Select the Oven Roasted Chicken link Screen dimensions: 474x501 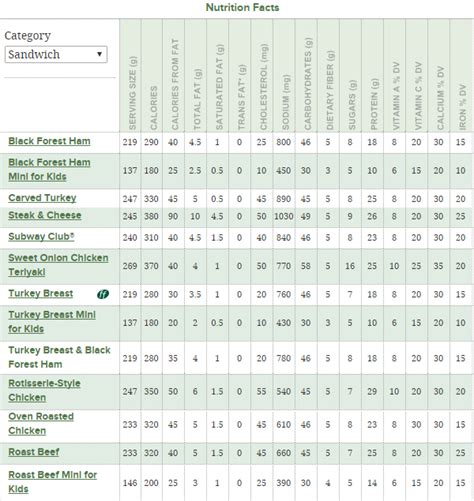pos(41,423)
